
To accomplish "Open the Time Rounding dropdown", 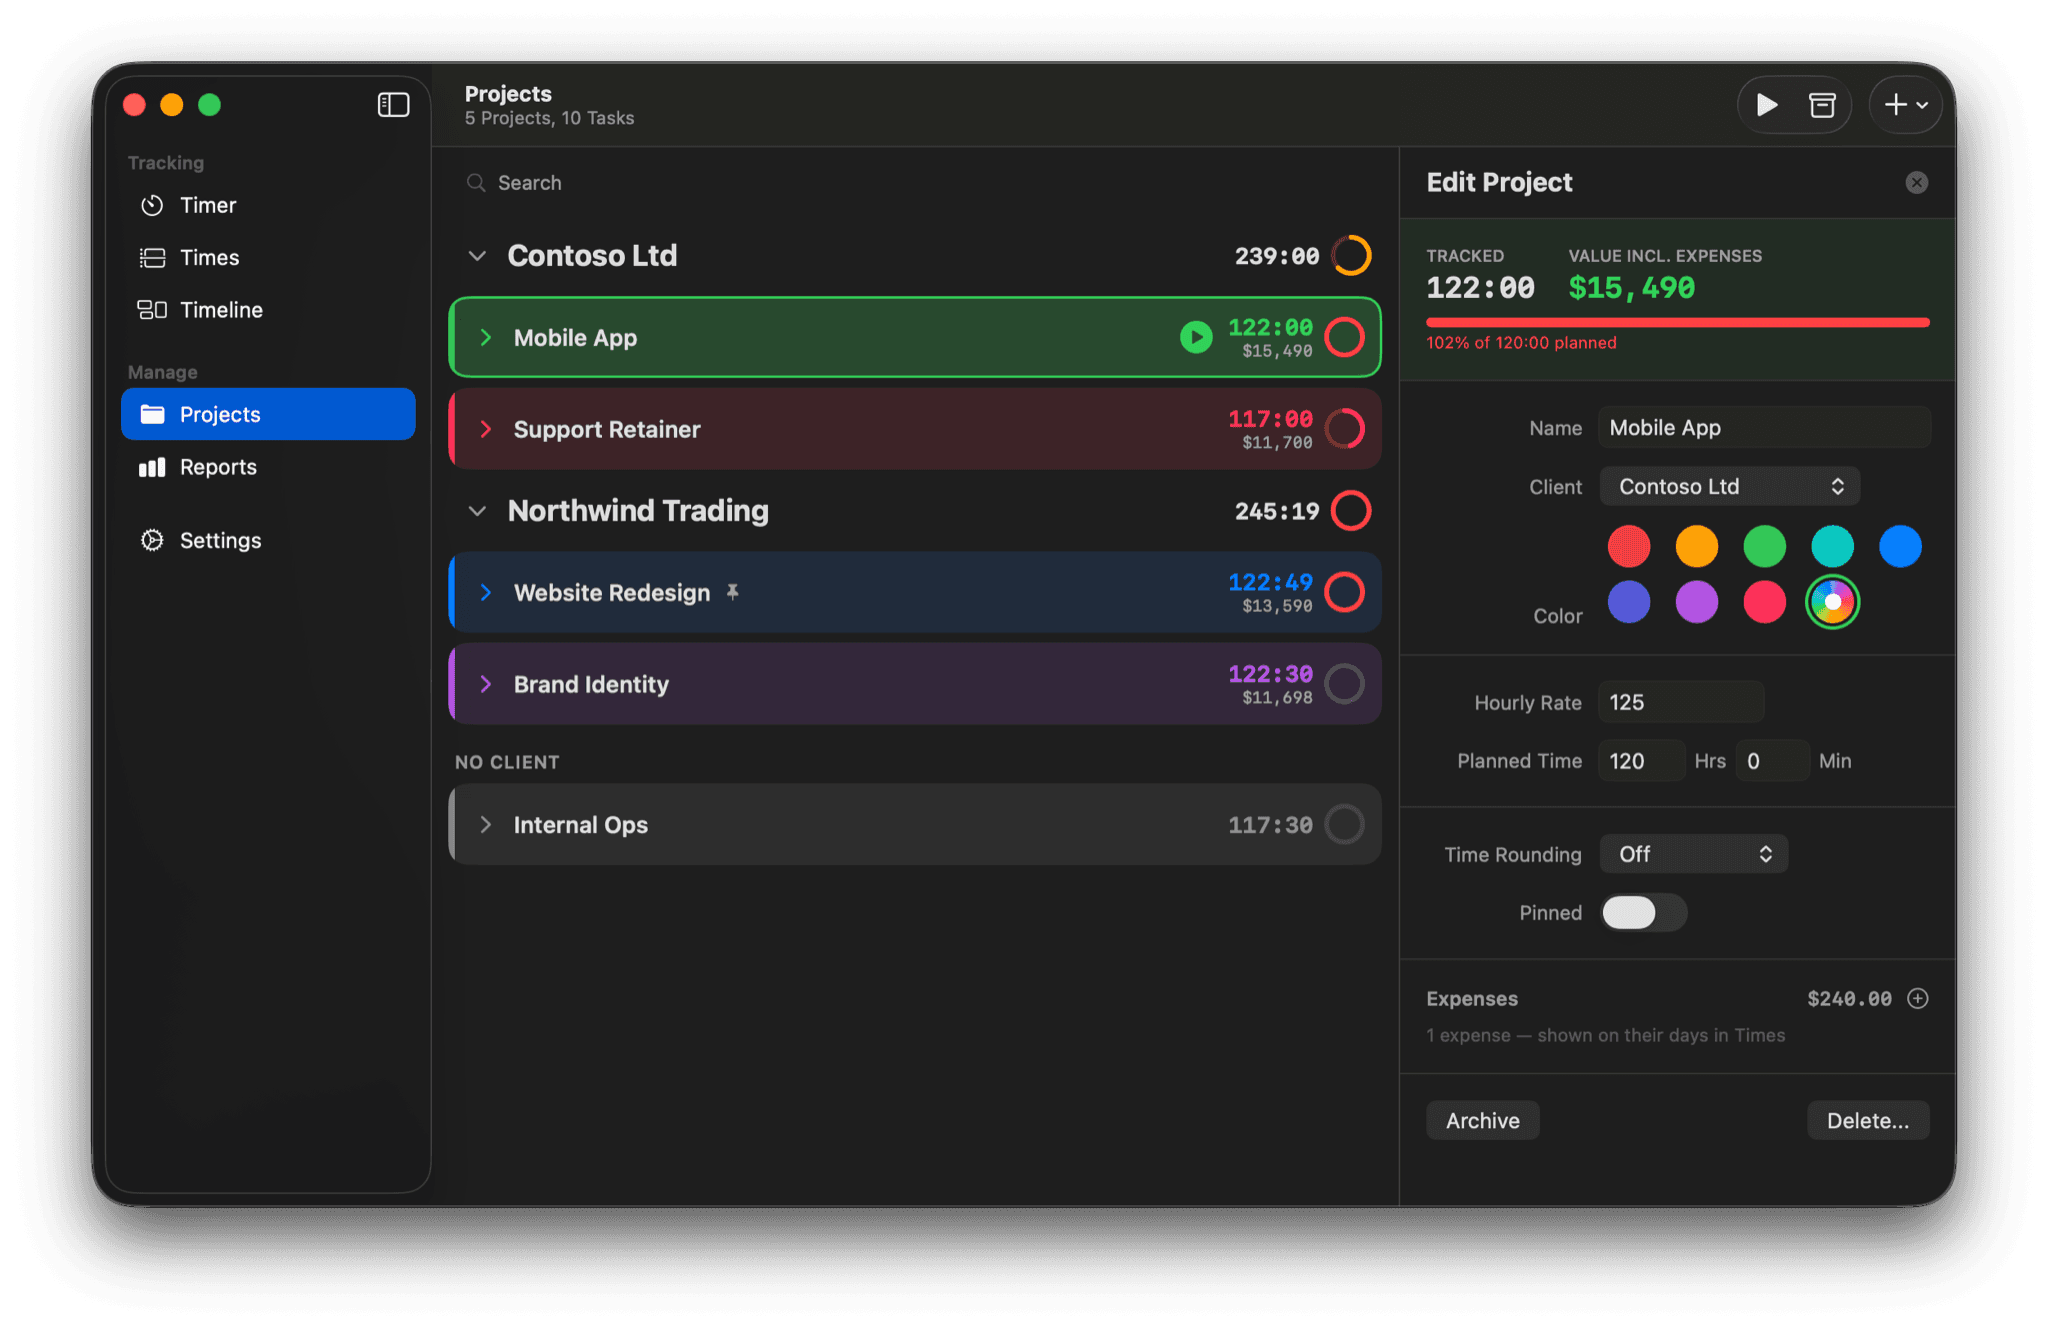I will pos(1693,854).
